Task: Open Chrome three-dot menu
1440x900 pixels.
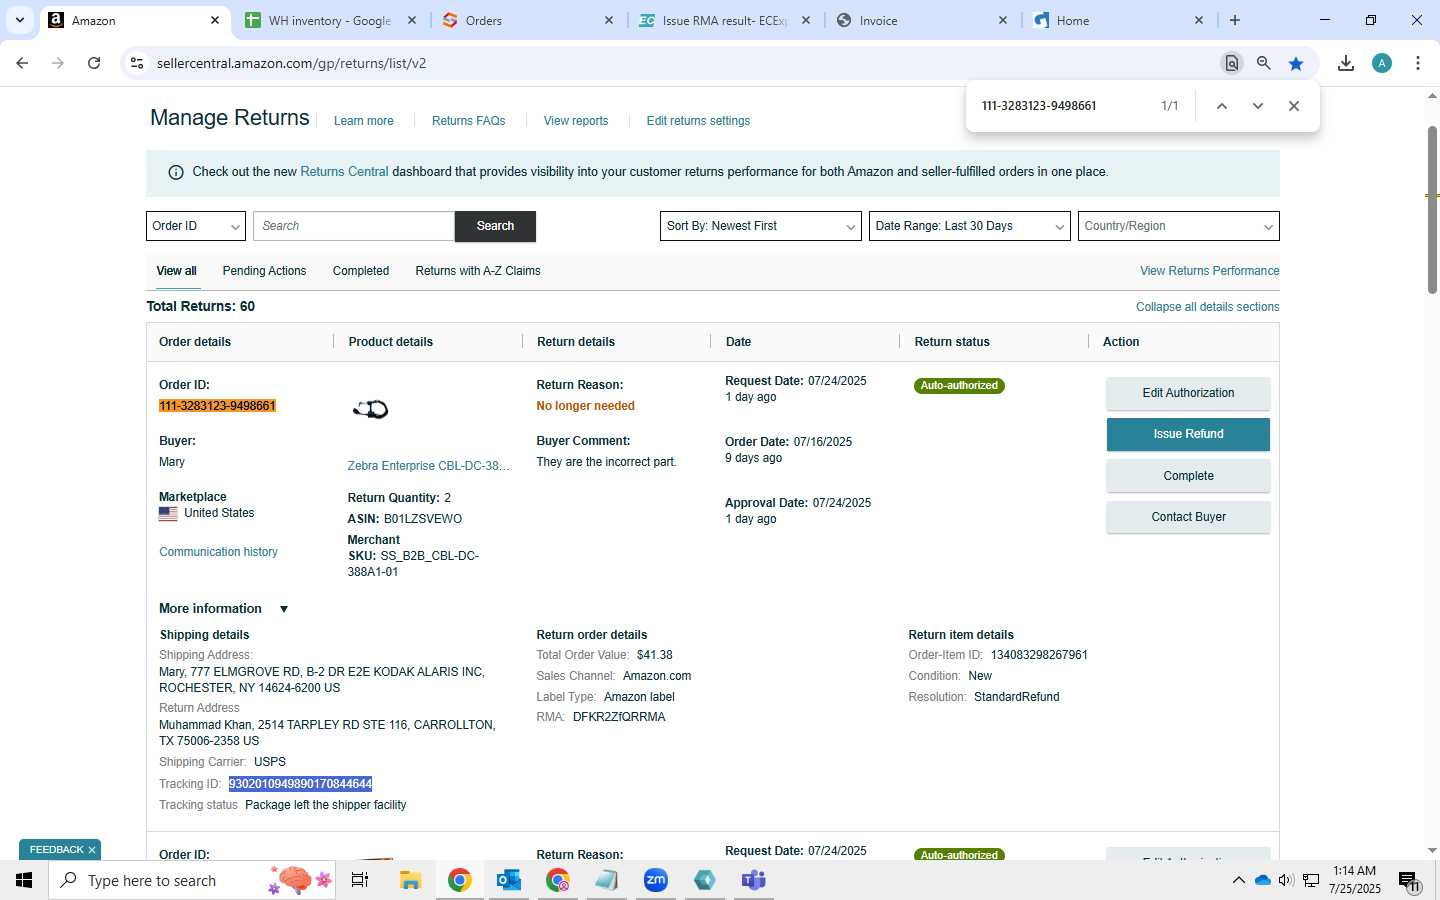Action: (x=1418, y=63)
